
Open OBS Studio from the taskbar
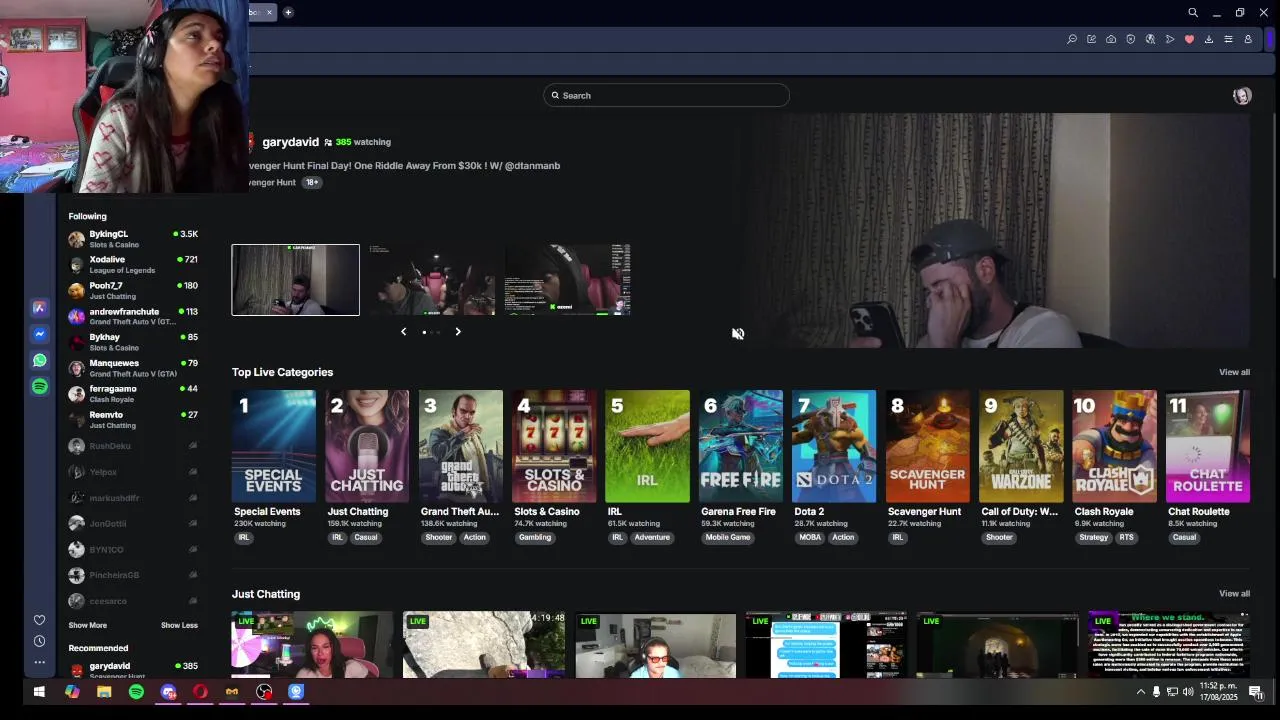coord(264,692)
